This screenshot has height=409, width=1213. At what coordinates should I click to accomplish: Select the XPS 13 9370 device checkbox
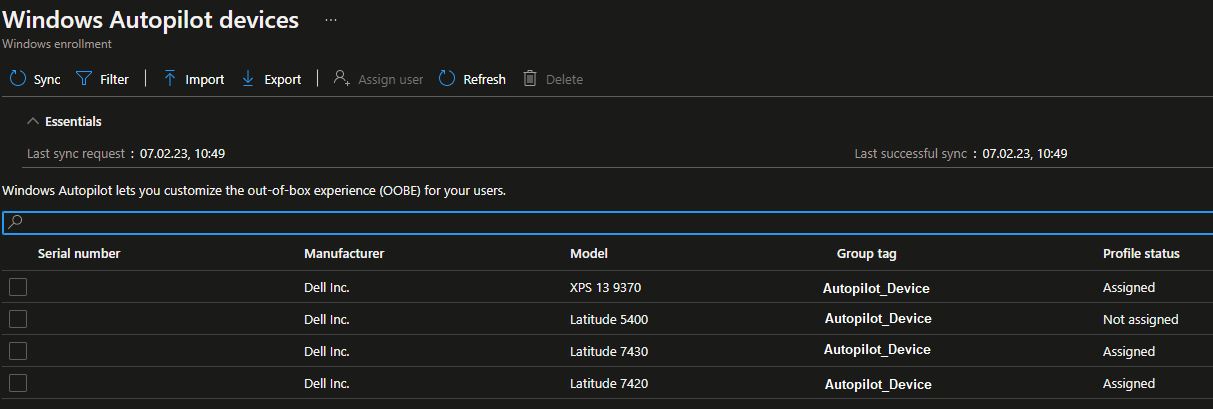point(18,288)
